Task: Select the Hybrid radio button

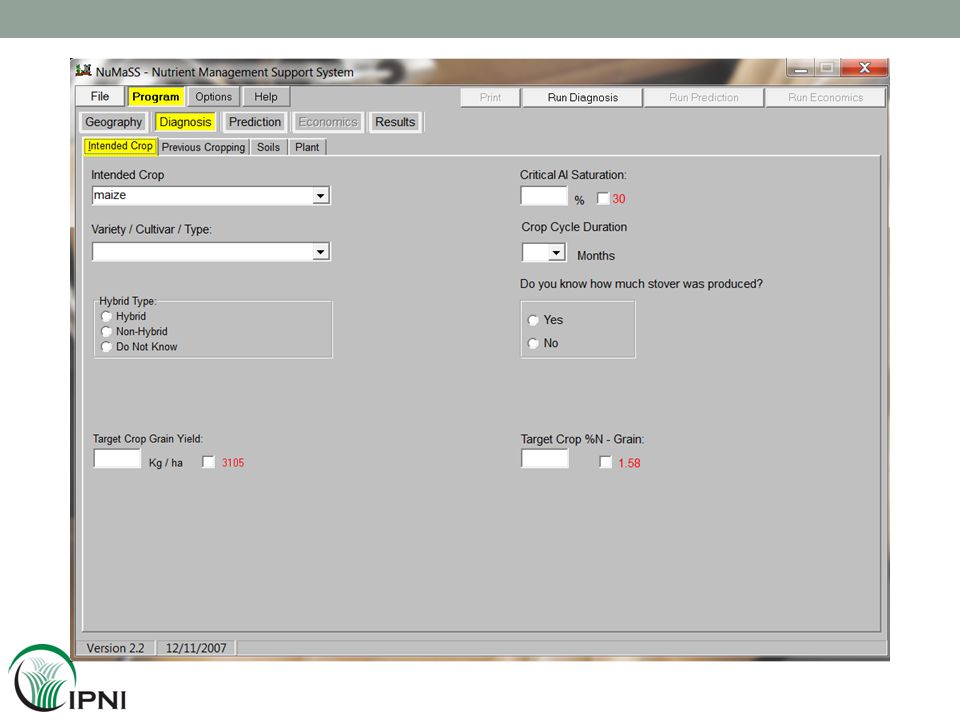Action: click(107, 317)
